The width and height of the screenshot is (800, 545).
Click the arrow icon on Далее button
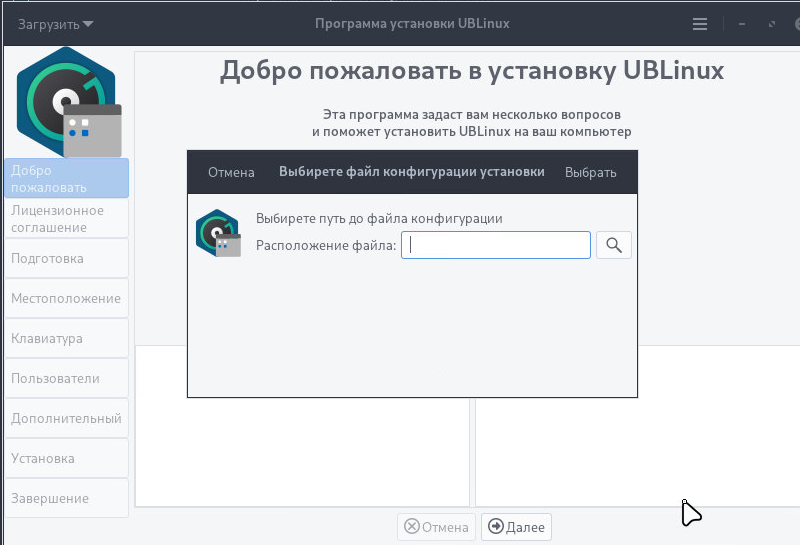click(x=495, y=526)
